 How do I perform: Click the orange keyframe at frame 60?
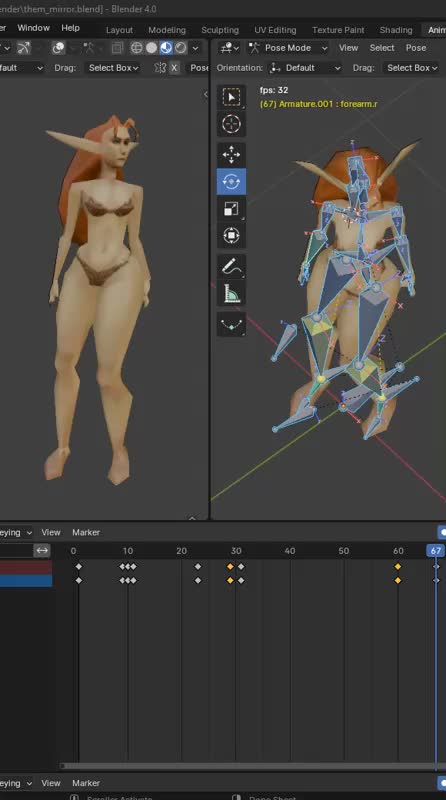[x=398, y=567]
